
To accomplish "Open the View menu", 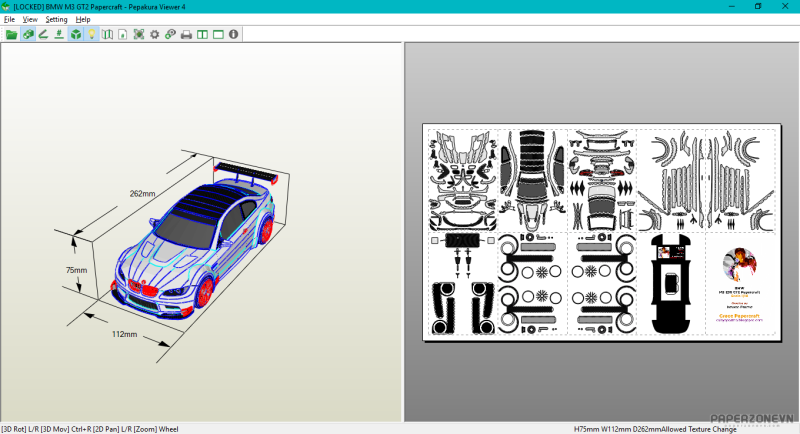I will tap(30, 19).
